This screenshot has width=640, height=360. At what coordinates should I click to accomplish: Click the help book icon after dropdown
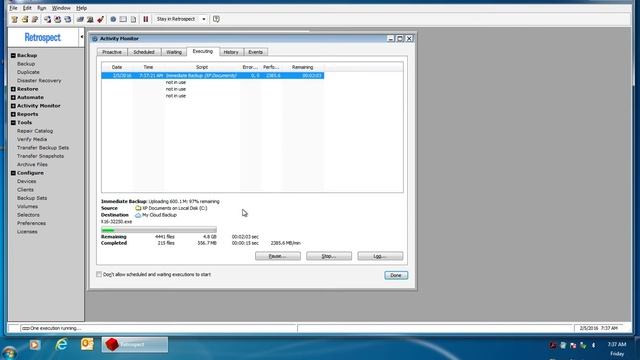(x=216, y=19)
